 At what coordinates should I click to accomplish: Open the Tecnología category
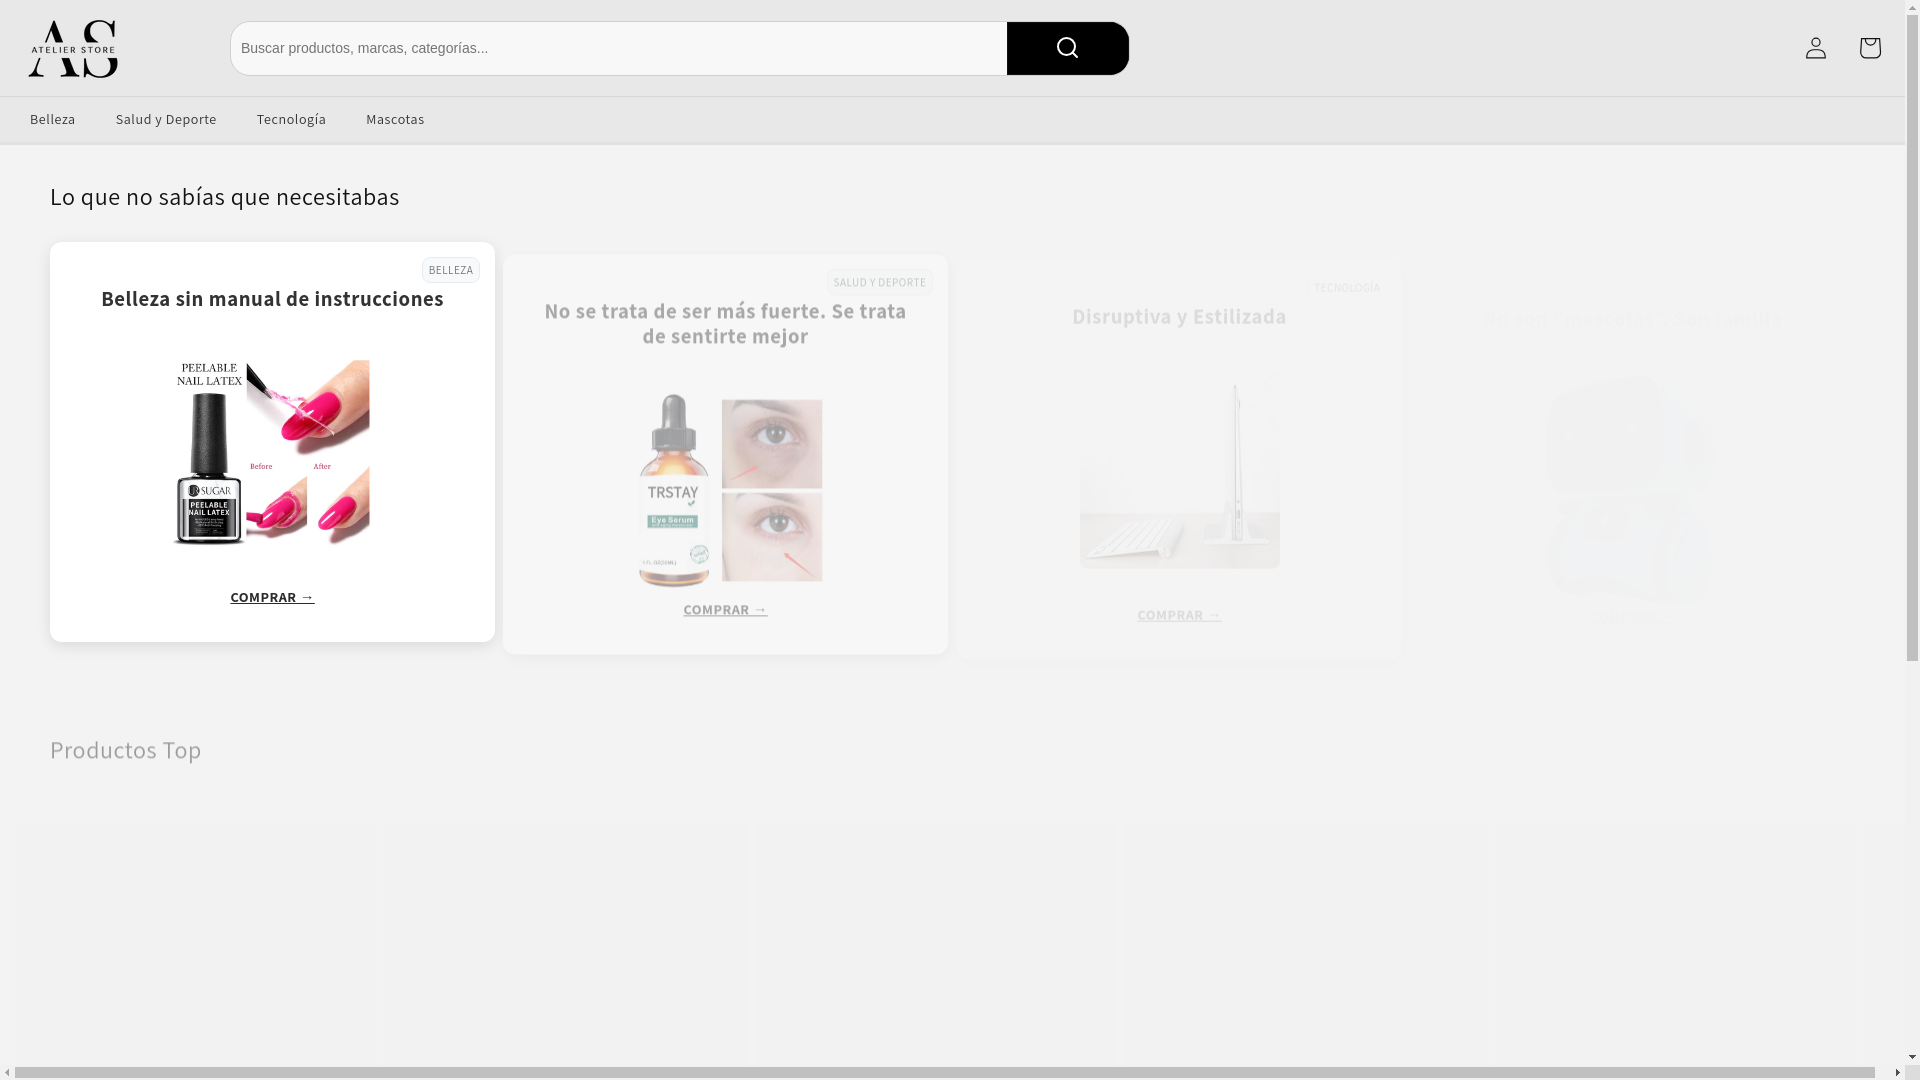[x=291, y=119]
